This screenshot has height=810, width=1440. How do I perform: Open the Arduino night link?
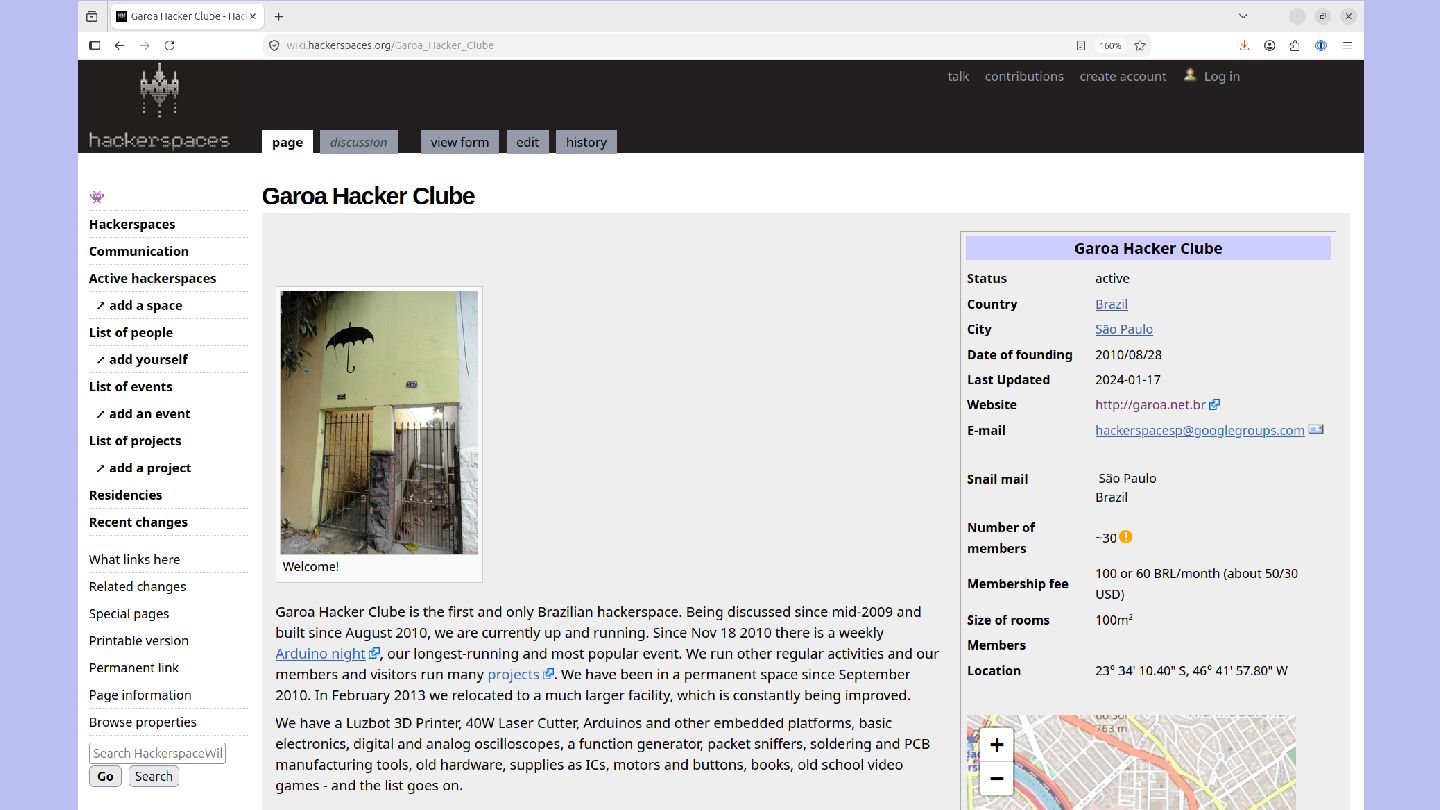[321, 653]
